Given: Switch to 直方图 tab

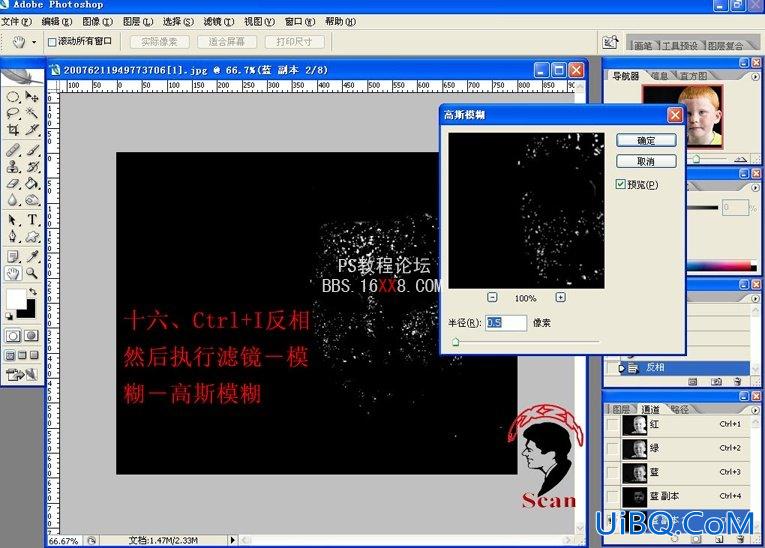Looking at the screenshot, I should (693, 76).
